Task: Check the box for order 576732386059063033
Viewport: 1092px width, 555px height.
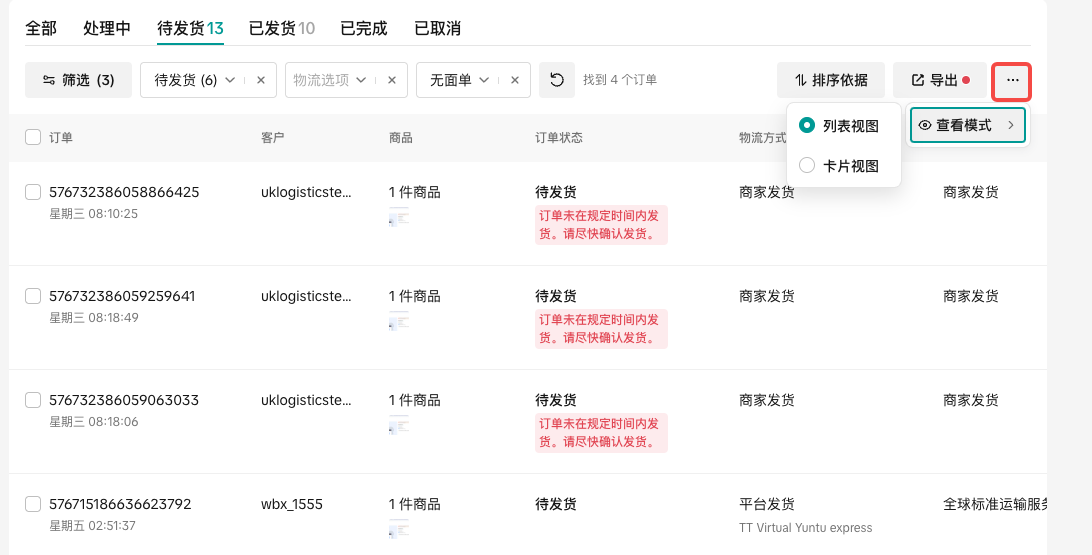Action: (x=33, y=400)
